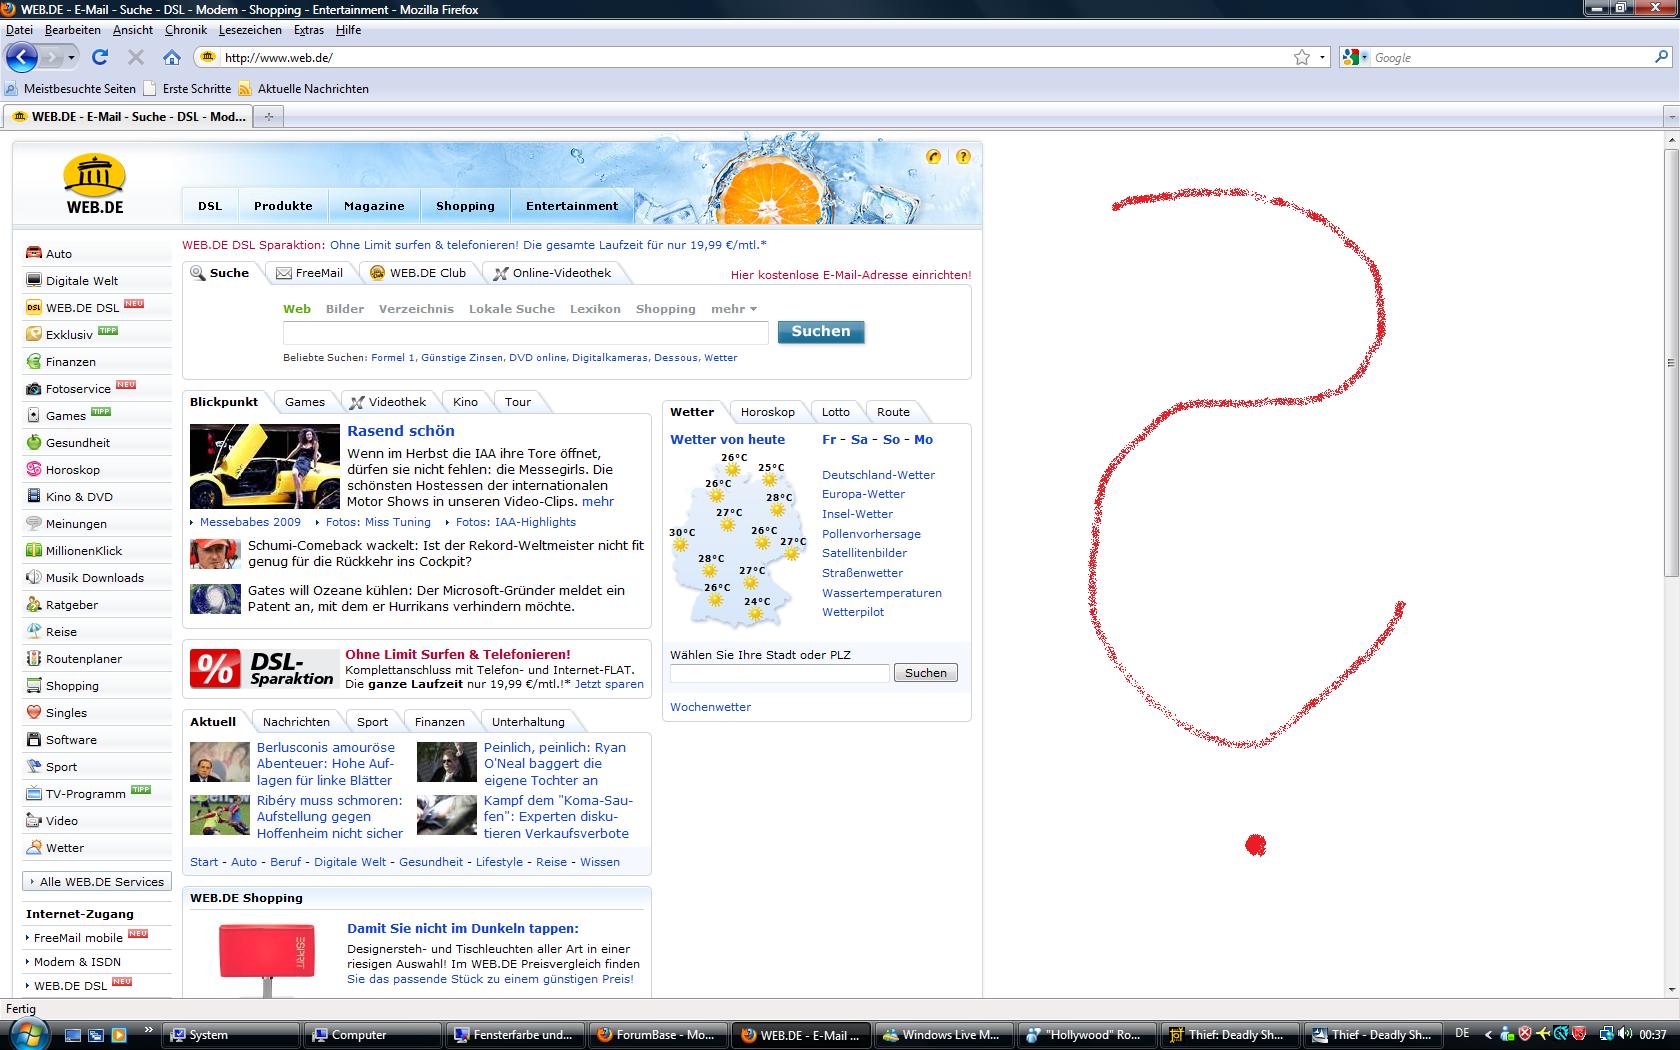Switch to the Nachrichten tab
The height and width of the screenshot is (1050, 1680).
click(x=296, y=721)
